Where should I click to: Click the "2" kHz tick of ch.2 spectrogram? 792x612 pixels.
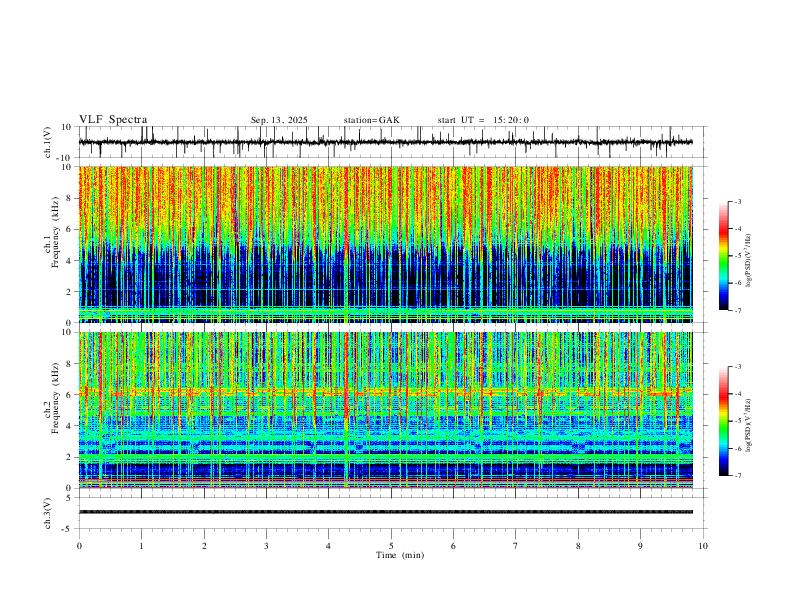69,457
